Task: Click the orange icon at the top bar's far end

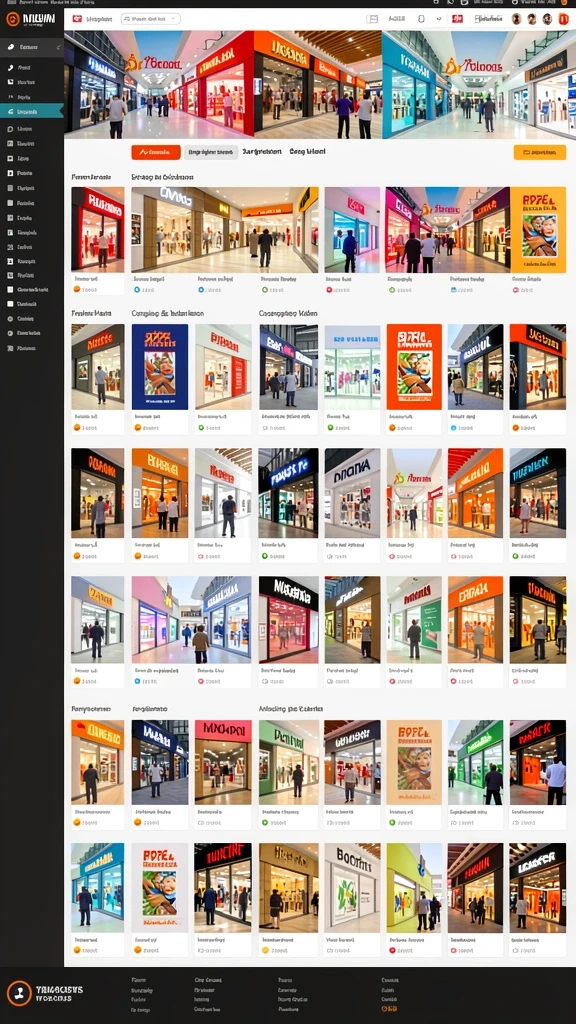Action: [564, 19]
